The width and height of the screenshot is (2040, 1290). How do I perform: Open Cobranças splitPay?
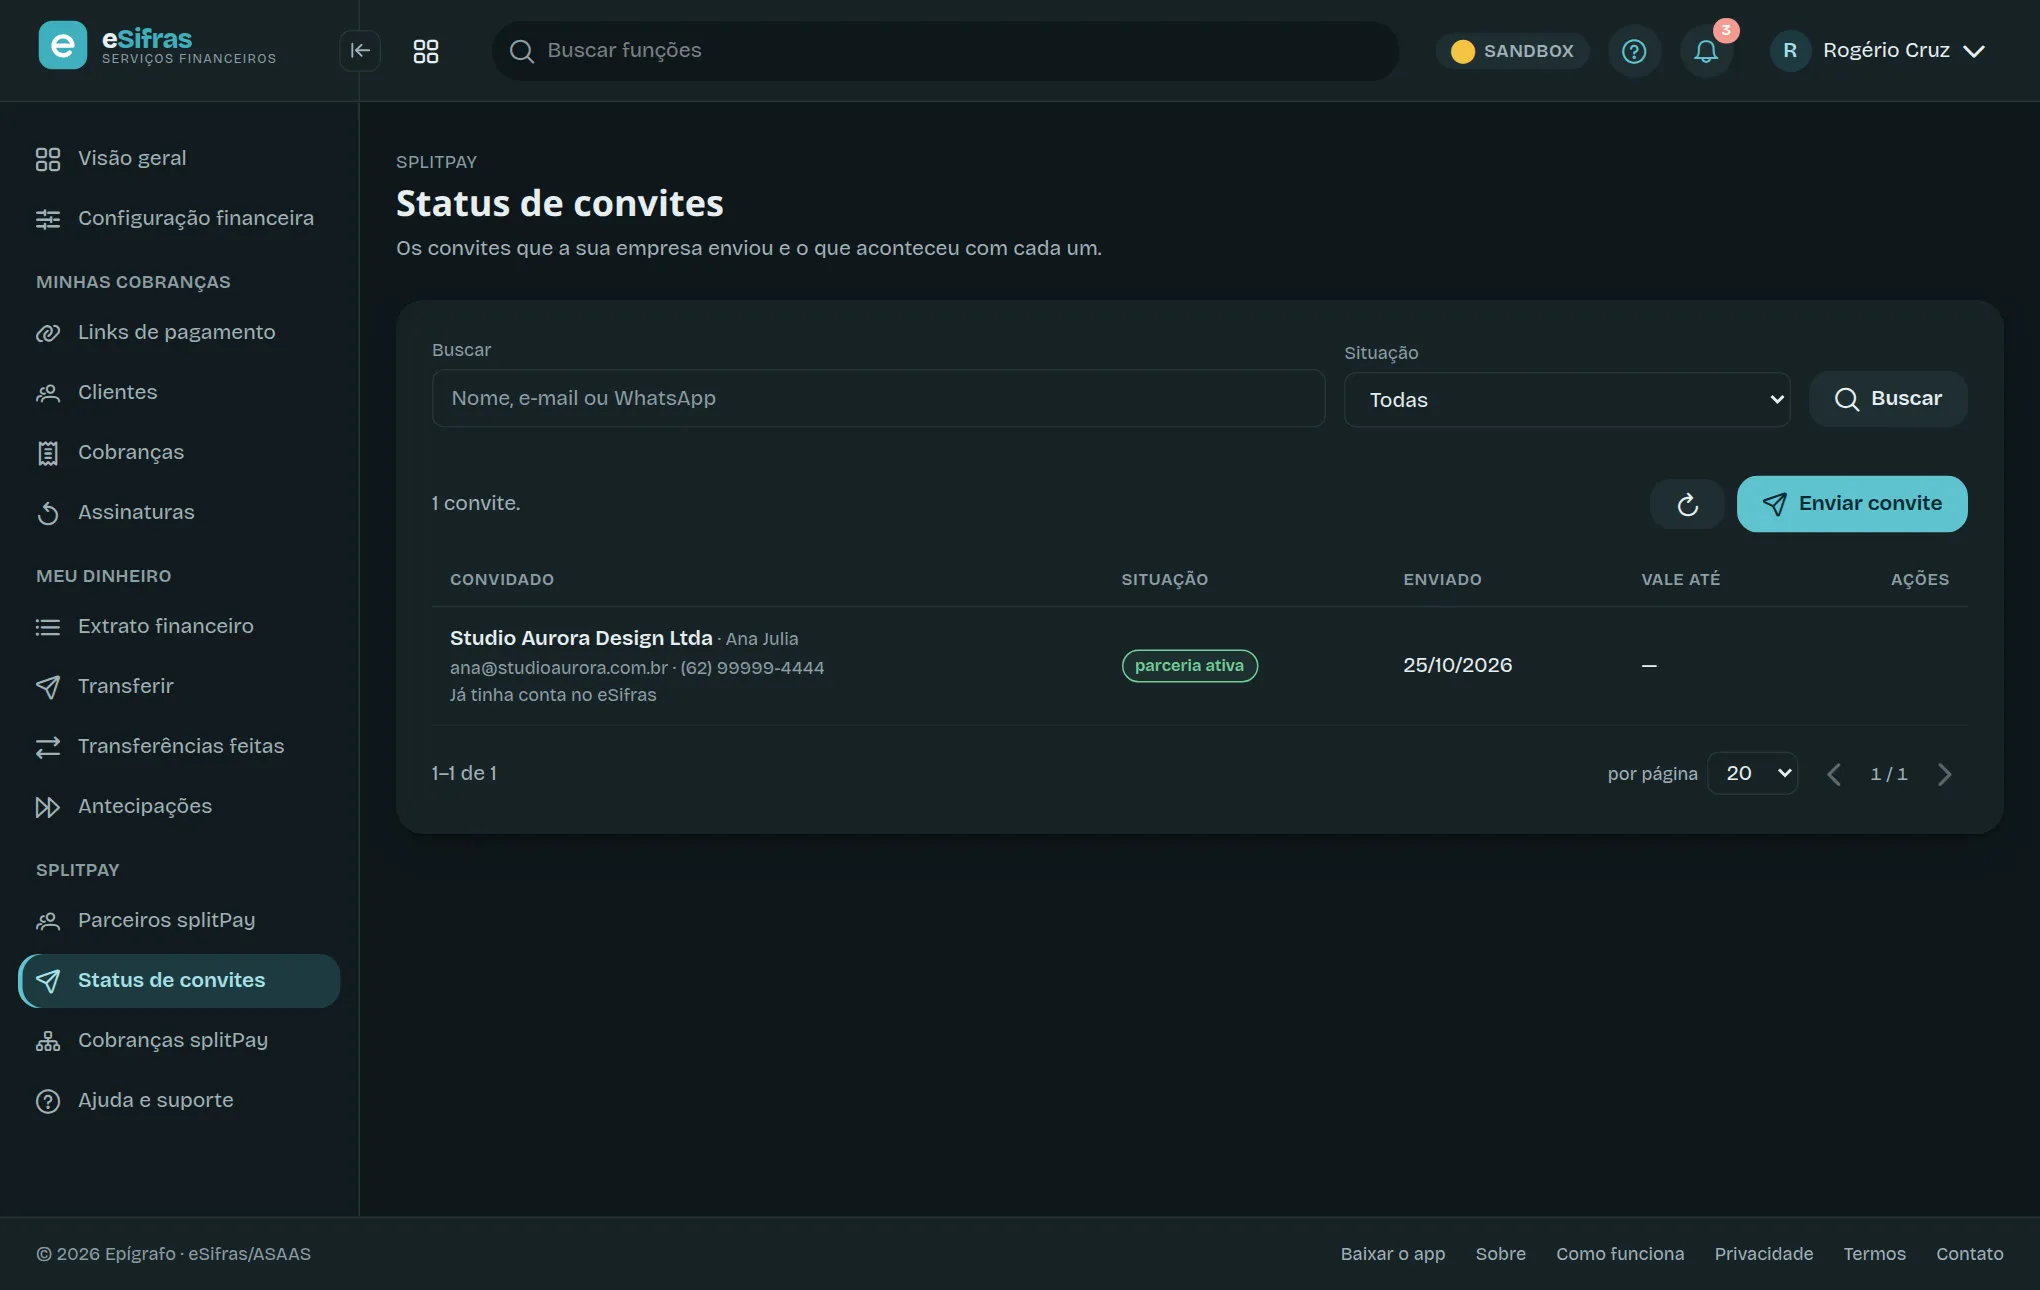coord(180,1040)
